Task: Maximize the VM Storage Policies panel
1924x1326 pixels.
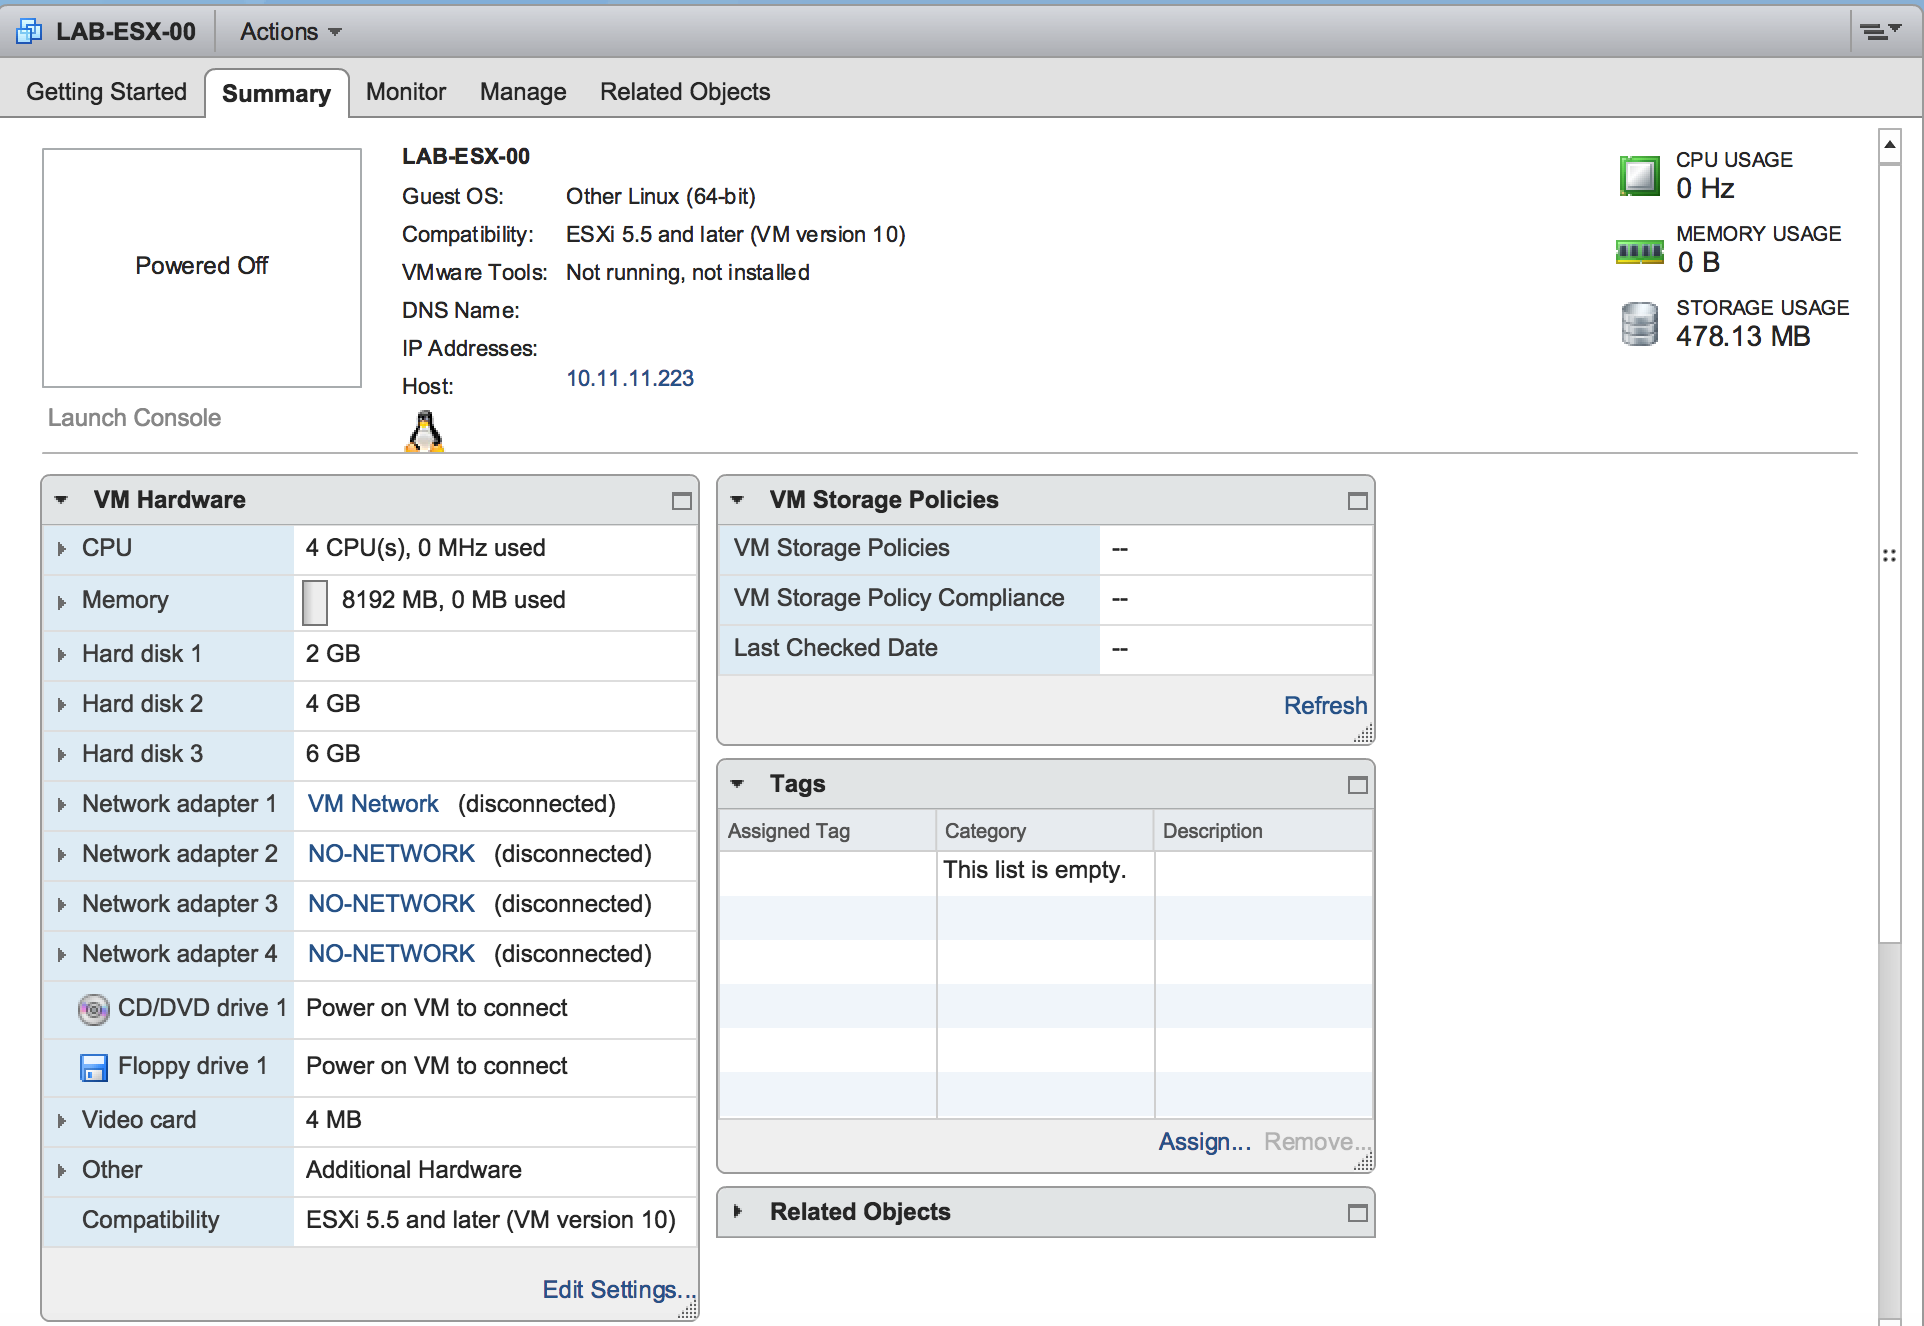Action: coord(1357,501)
